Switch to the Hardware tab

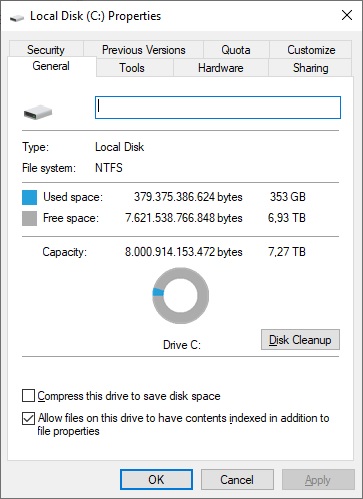point(221,68)
